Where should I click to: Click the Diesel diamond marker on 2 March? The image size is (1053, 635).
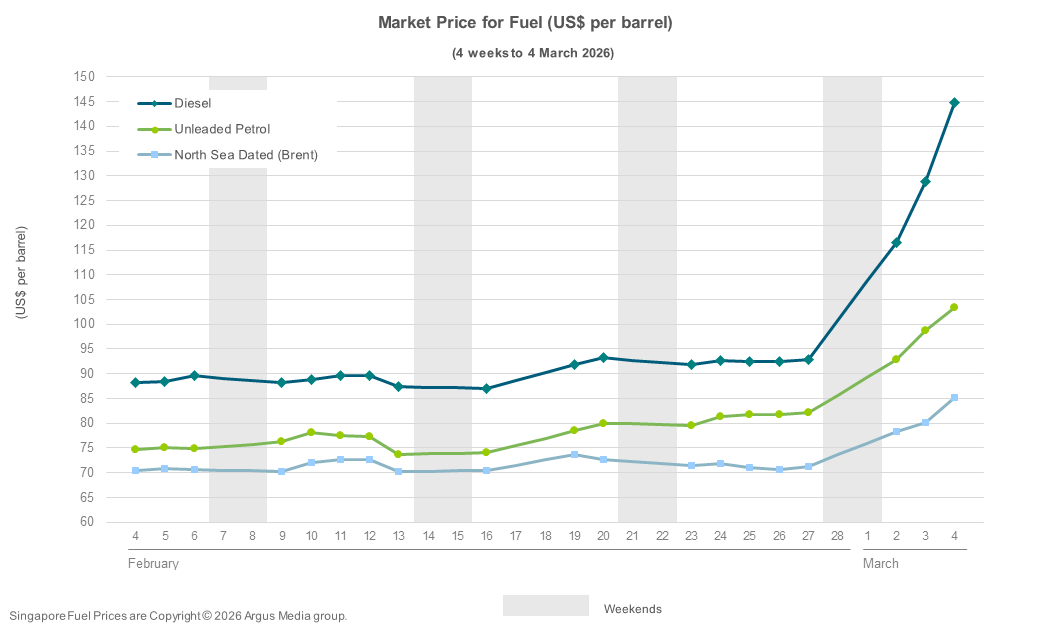tap(896, 242)
